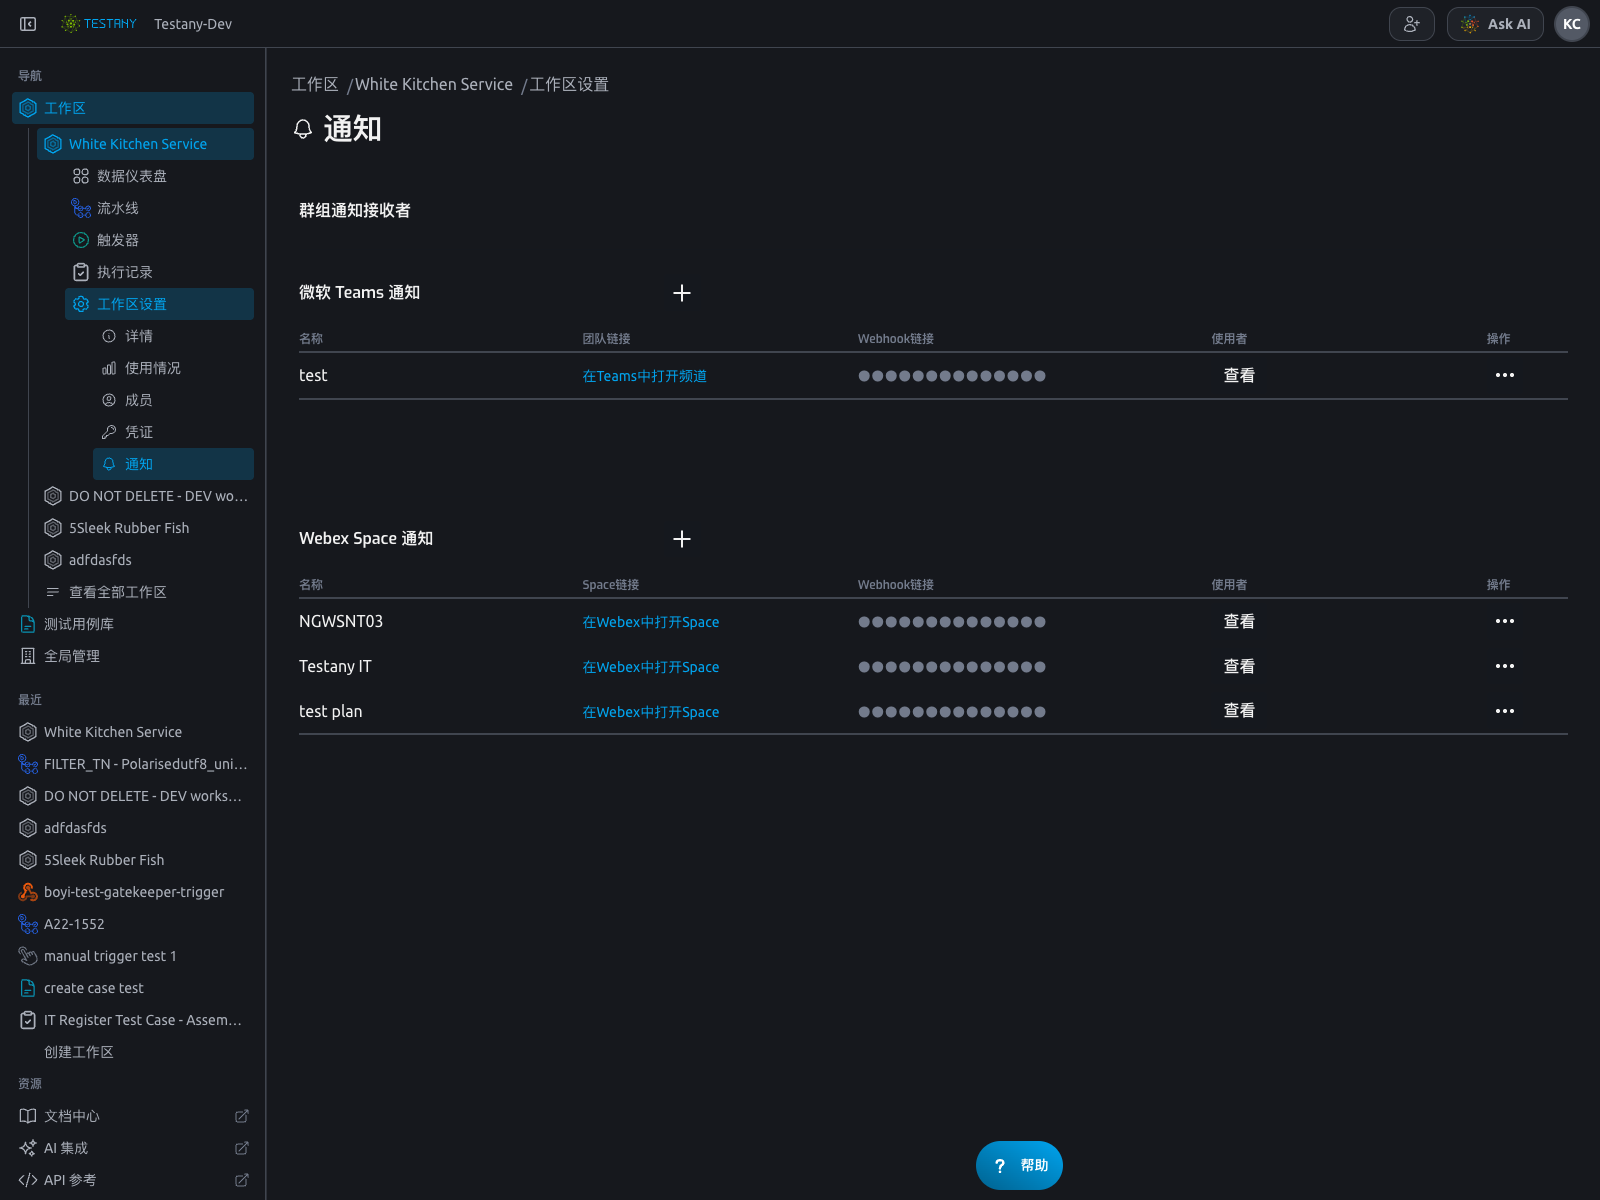The image size is (1600, 1200).
Task: Open actions menu for test row
Action: coord(1504,375)
